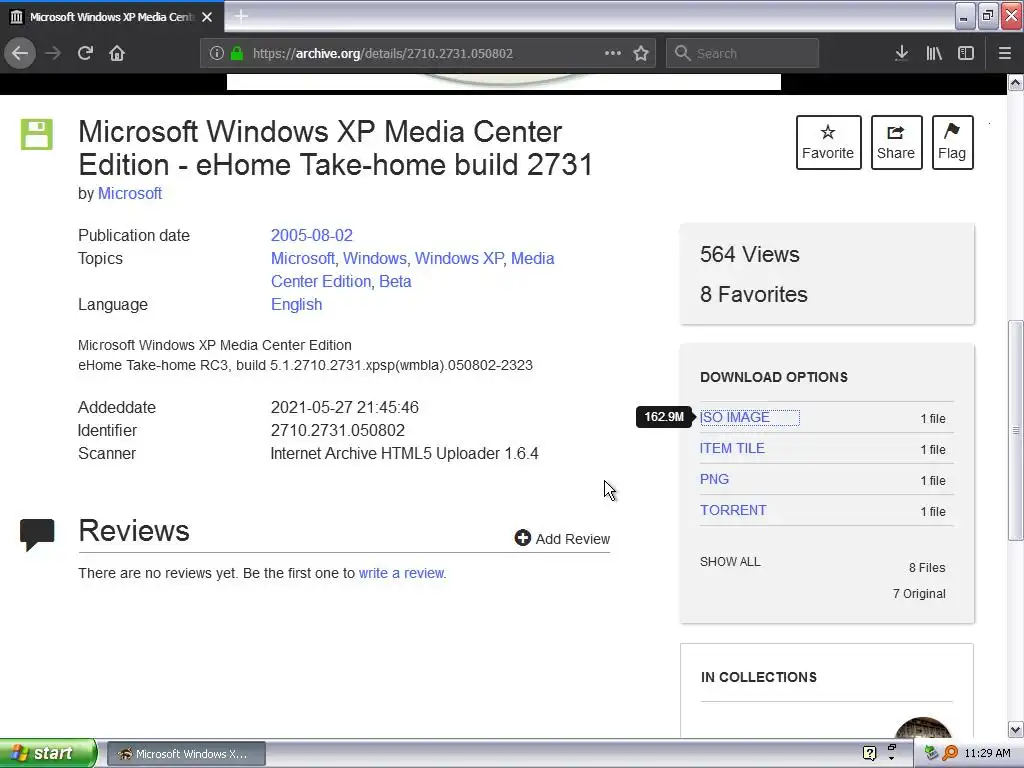Click Add Review

click(x=562, y=539)
